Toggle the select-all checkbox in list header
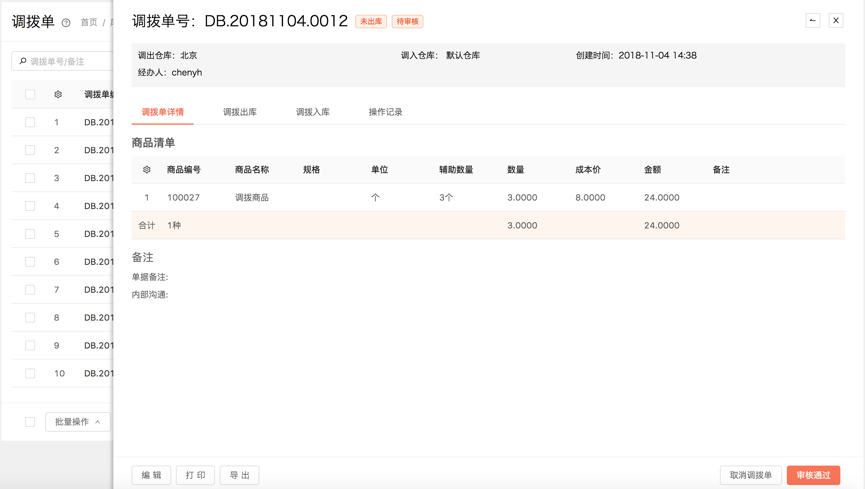Screen dimensions: 865x489 pos(30,94)
